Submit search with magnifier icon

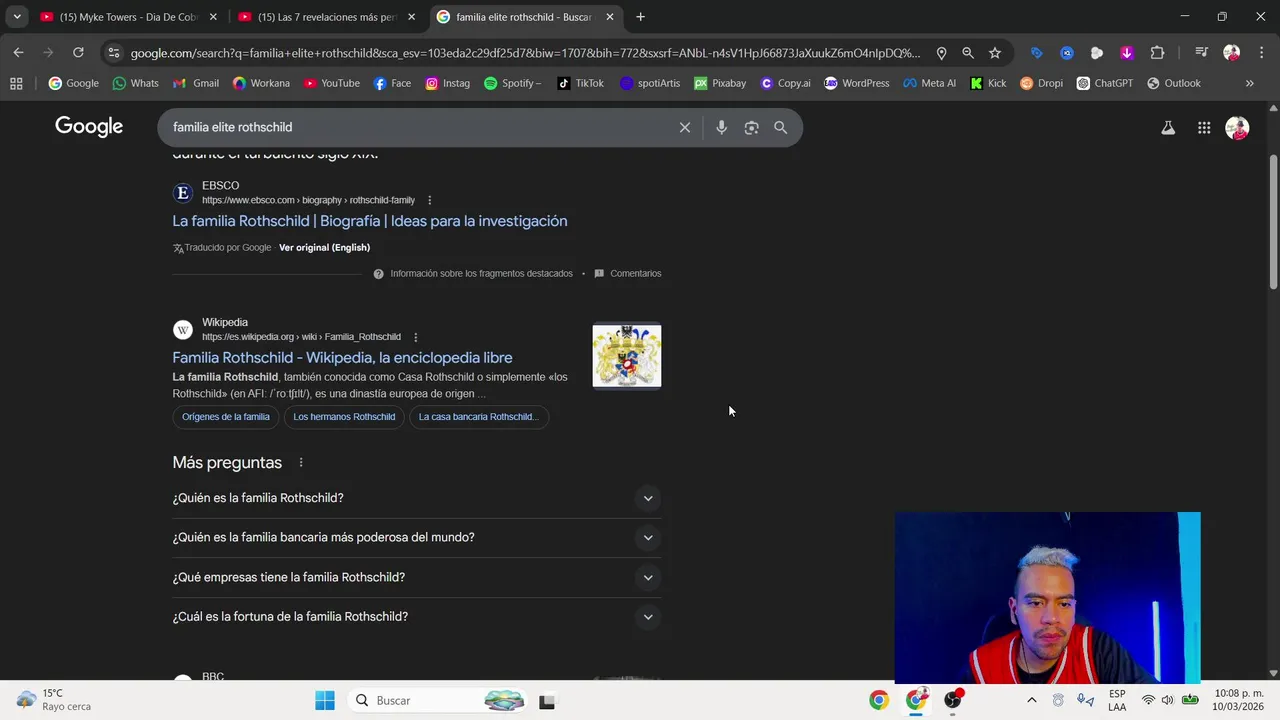780,128
